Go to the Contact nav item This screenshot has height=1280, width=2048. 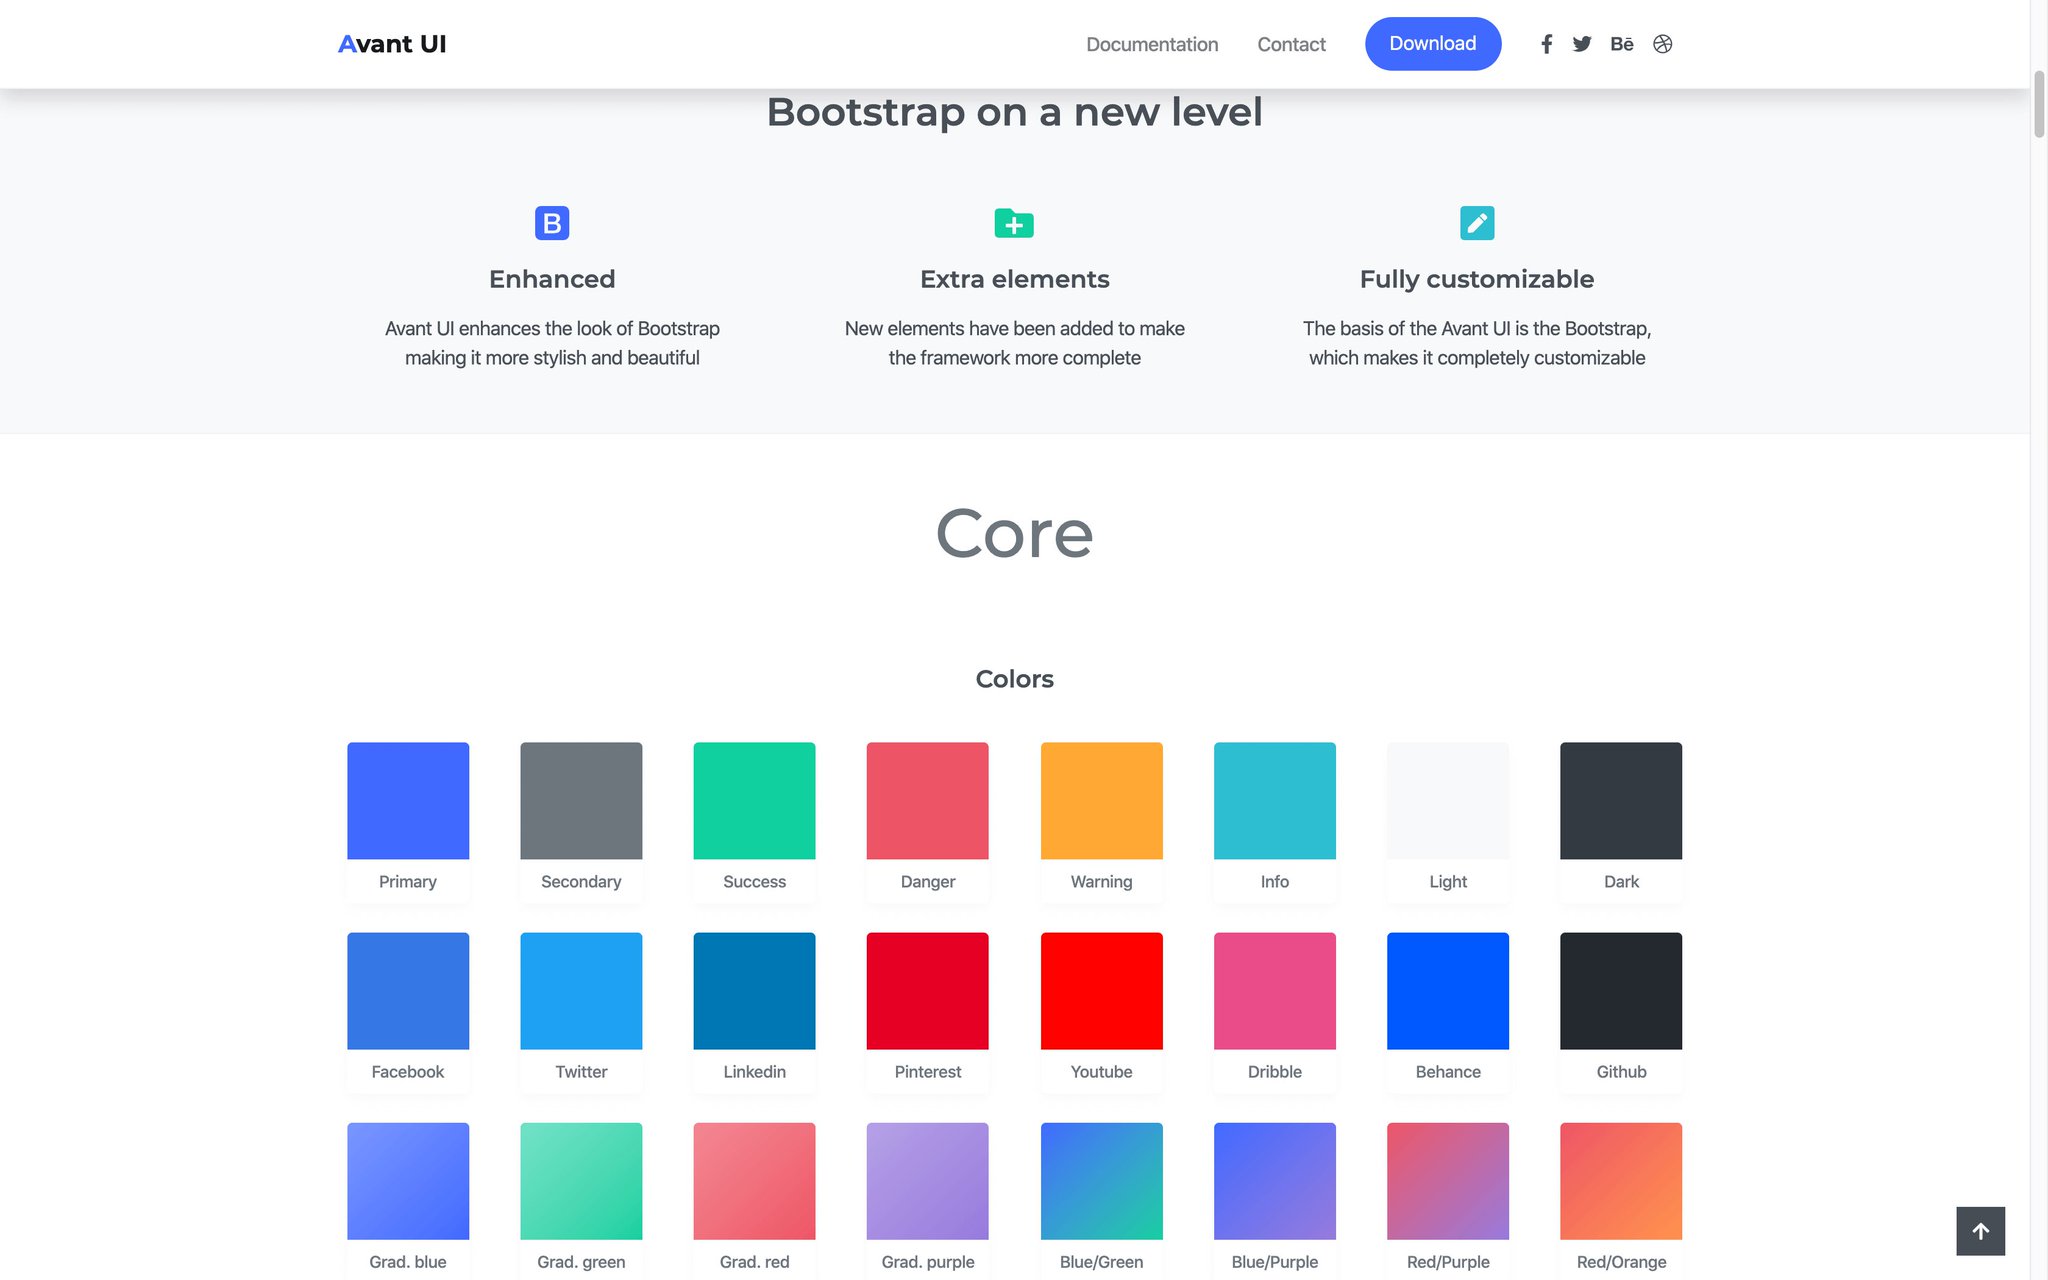(1291, 44)
